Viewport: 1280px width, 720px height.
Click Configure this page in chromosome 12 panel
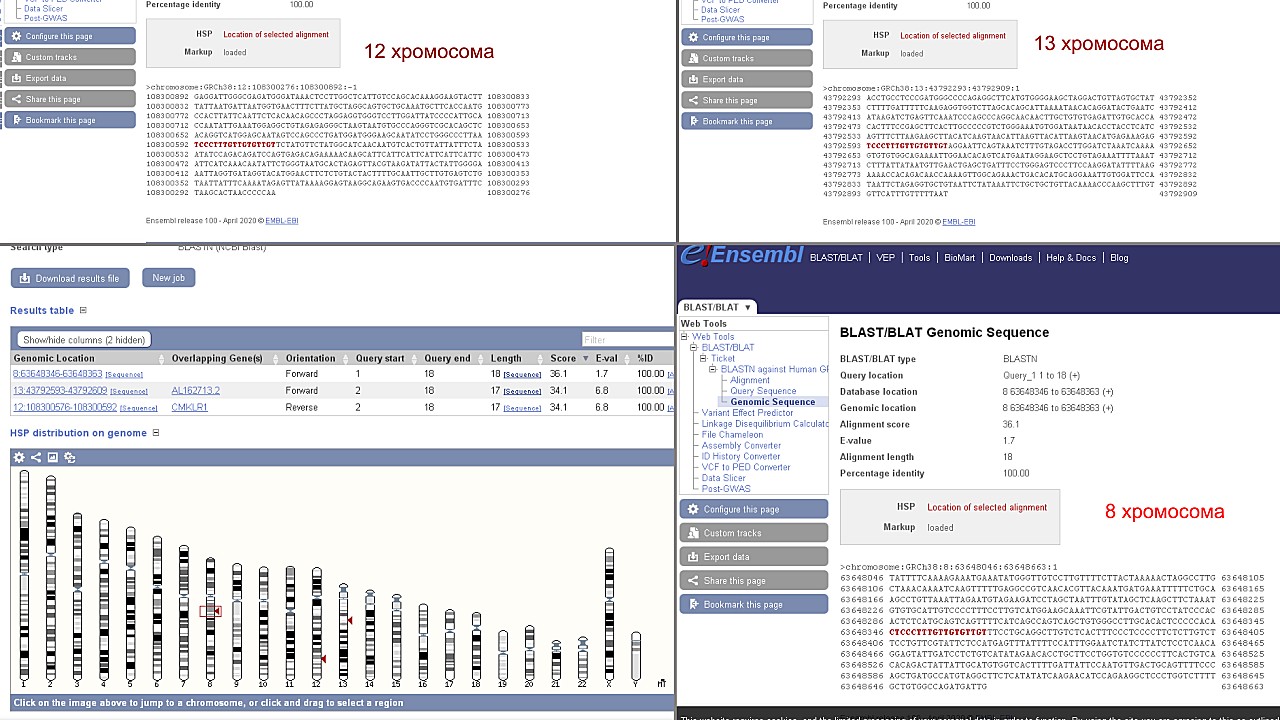[70, 36]
